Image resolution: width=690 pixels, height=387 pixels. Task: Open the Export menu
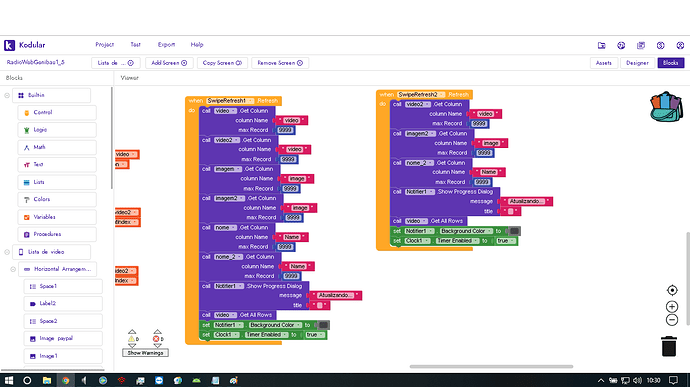tap(166, 45)
